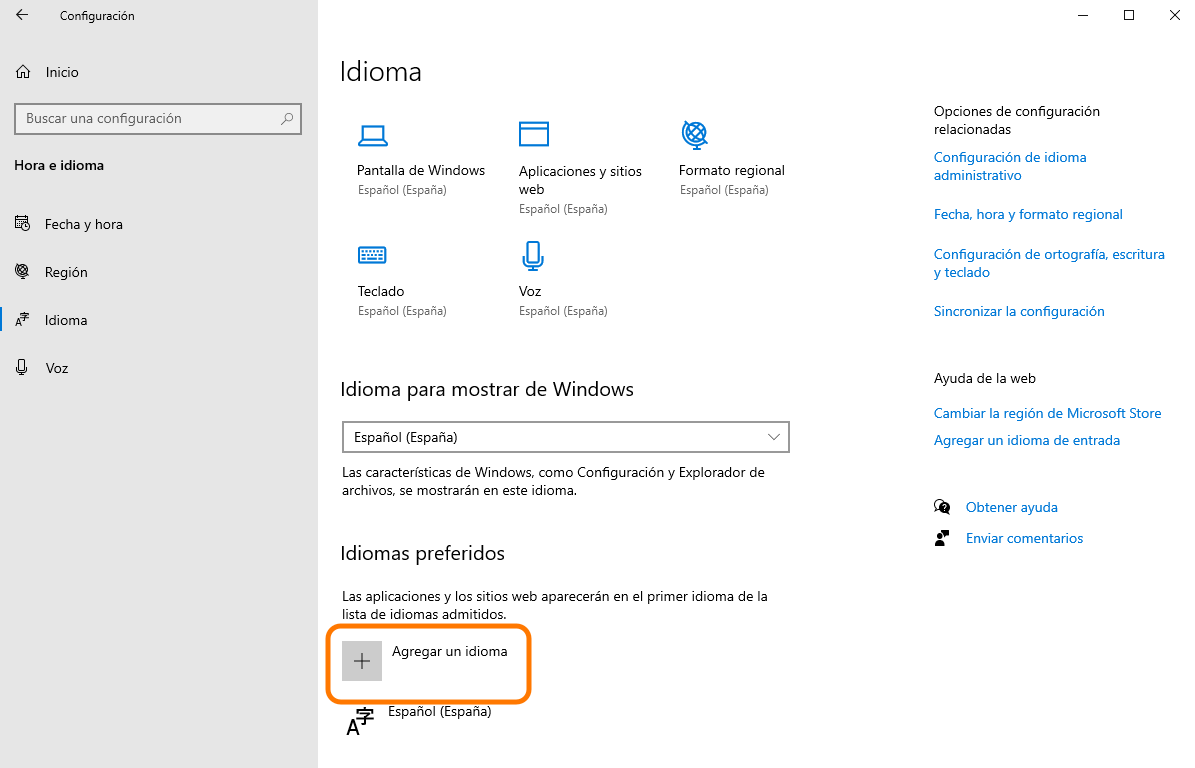Open Cambiar la región de Microsoft Store
1195x768 pixels.
click(x=1047, y=413)
